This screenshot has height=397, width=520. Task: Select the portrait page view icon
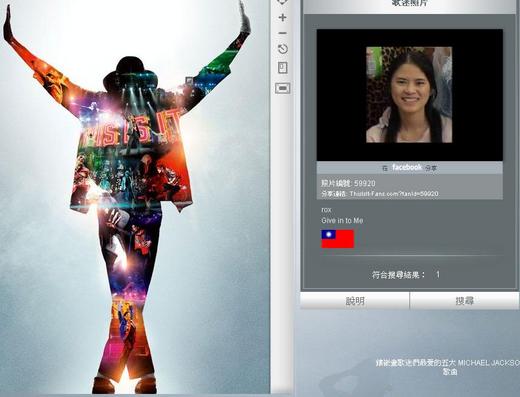(x=283, y=68)
